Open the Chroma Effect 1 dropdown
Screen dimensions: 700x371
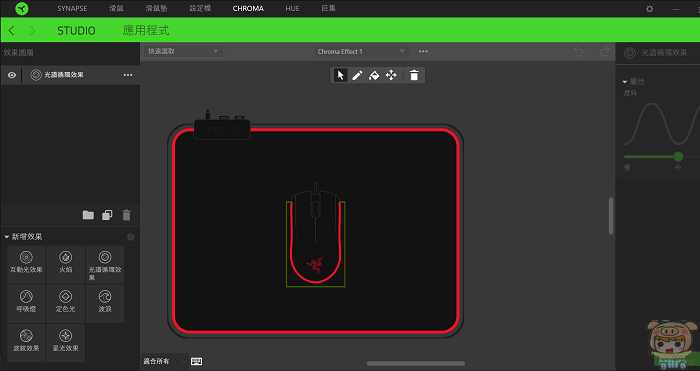361,51
